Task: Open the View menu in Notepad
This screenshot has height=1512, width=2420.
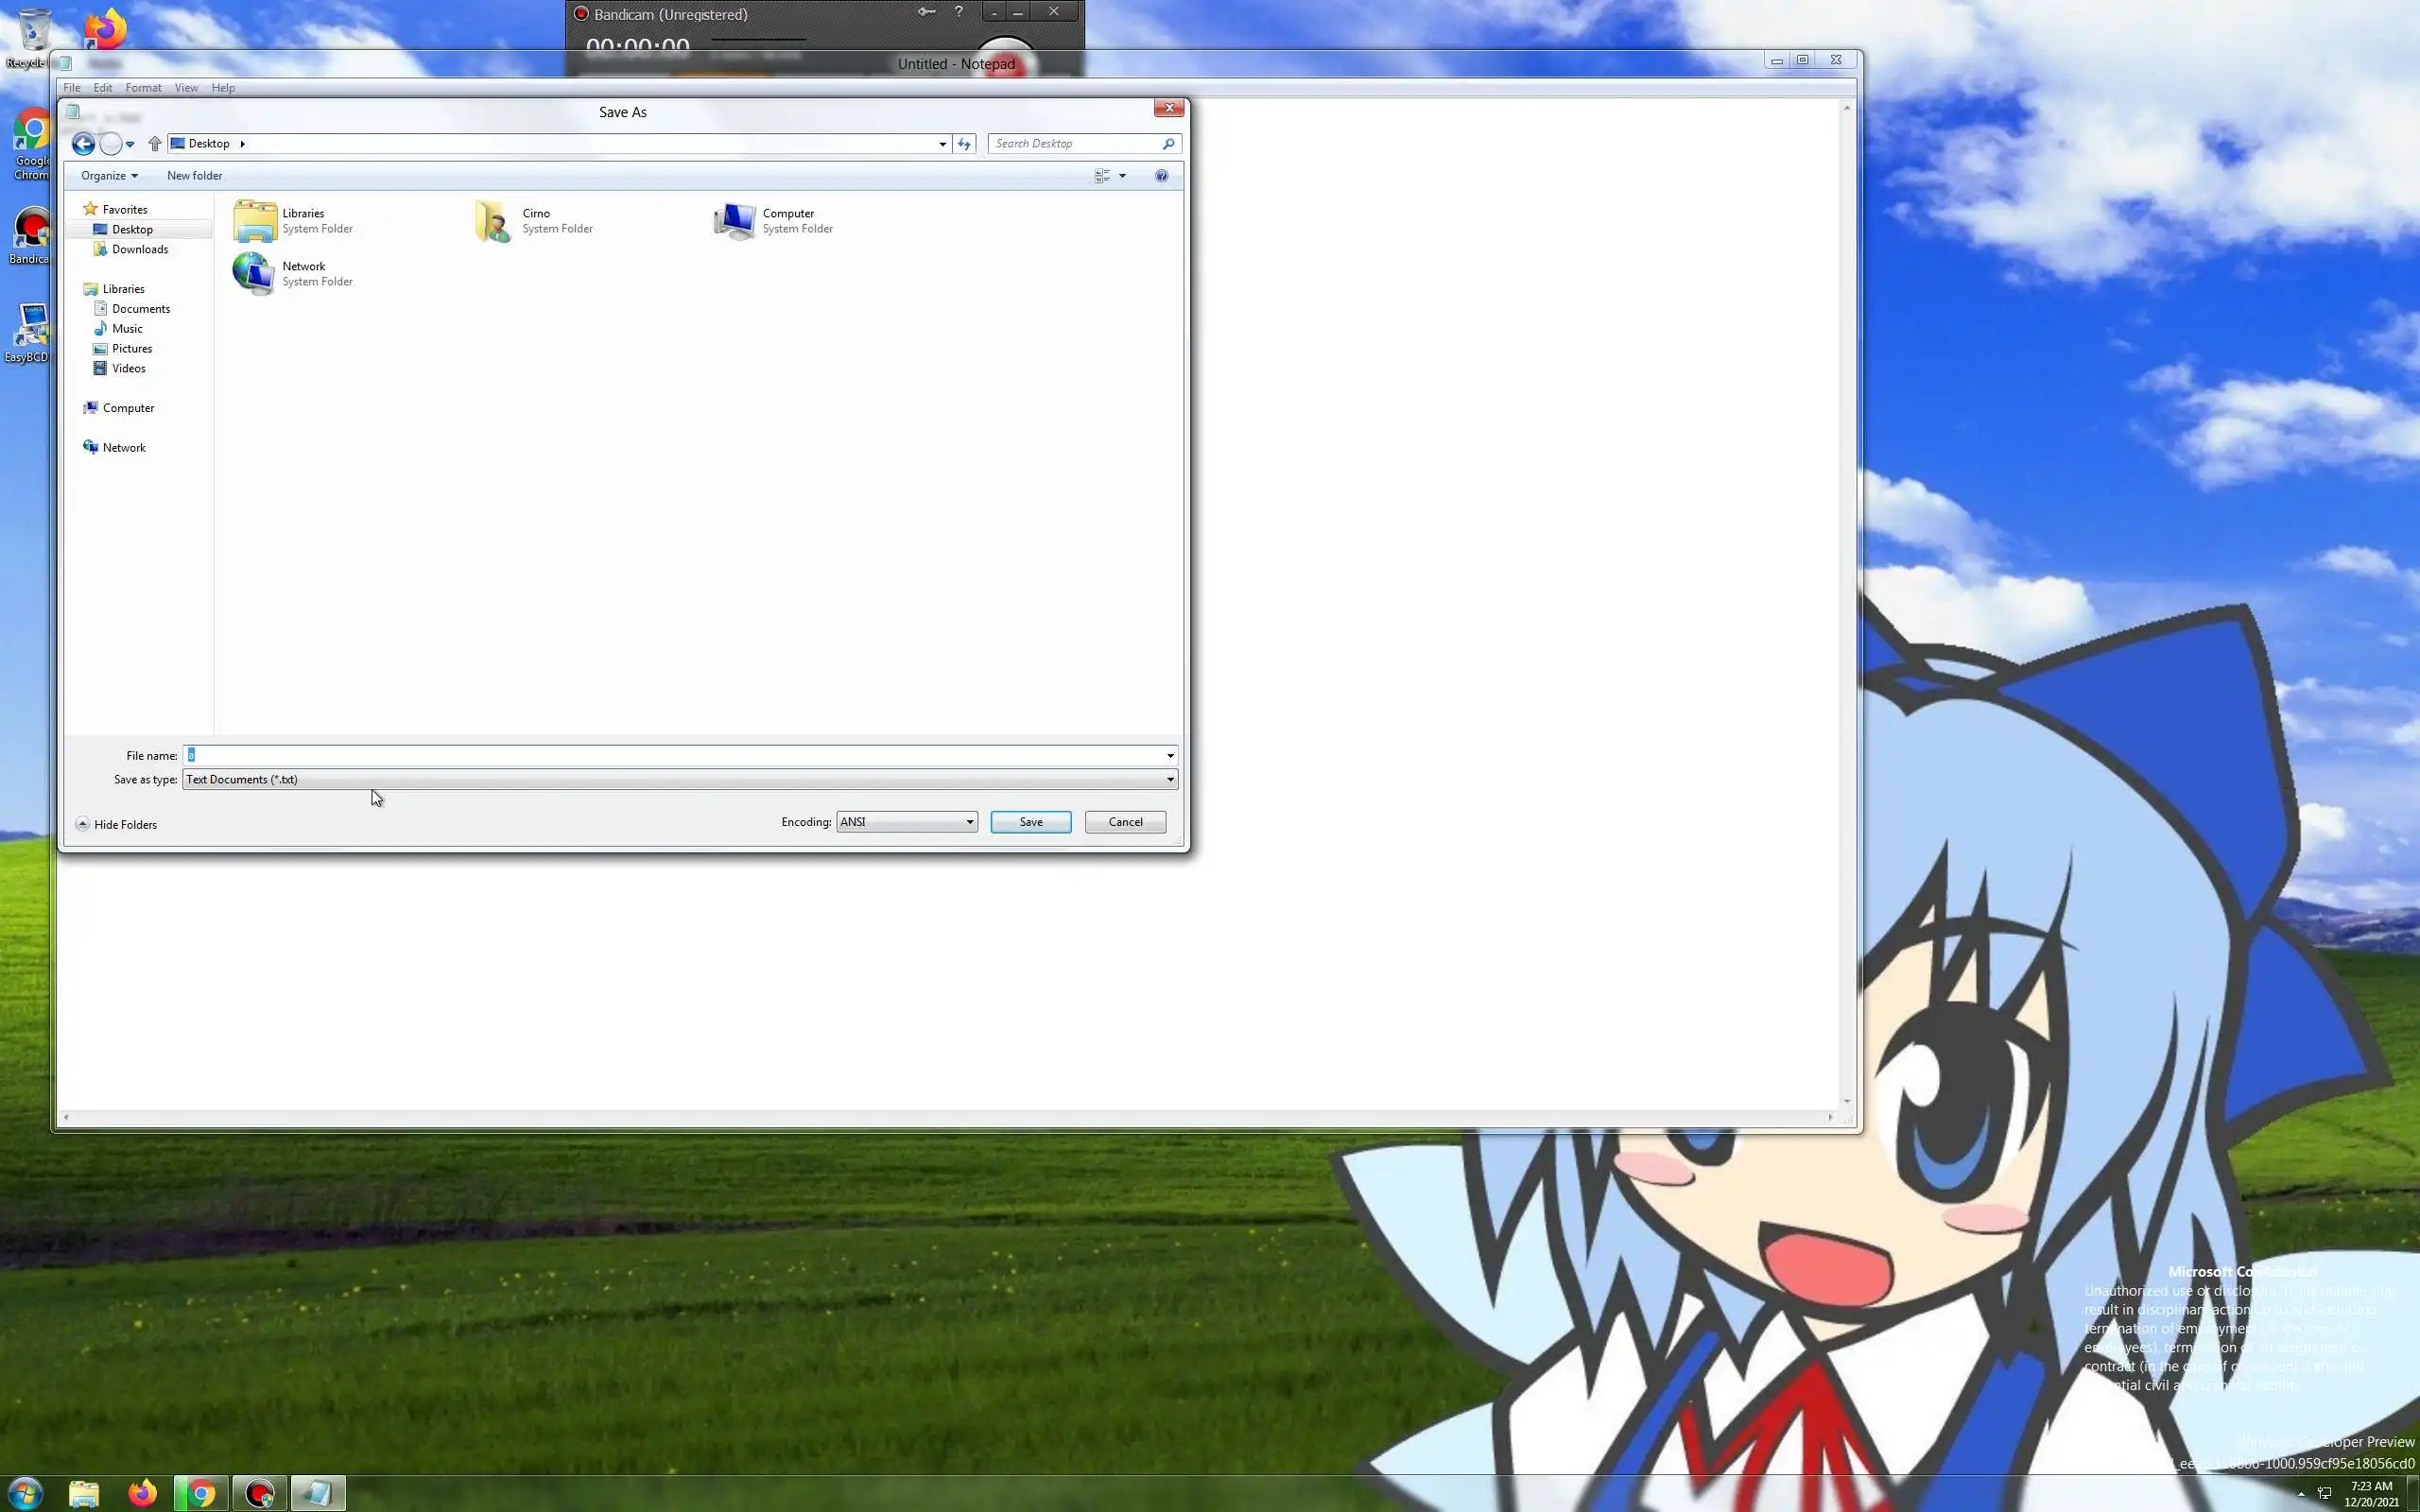Action: click(186, 88)
